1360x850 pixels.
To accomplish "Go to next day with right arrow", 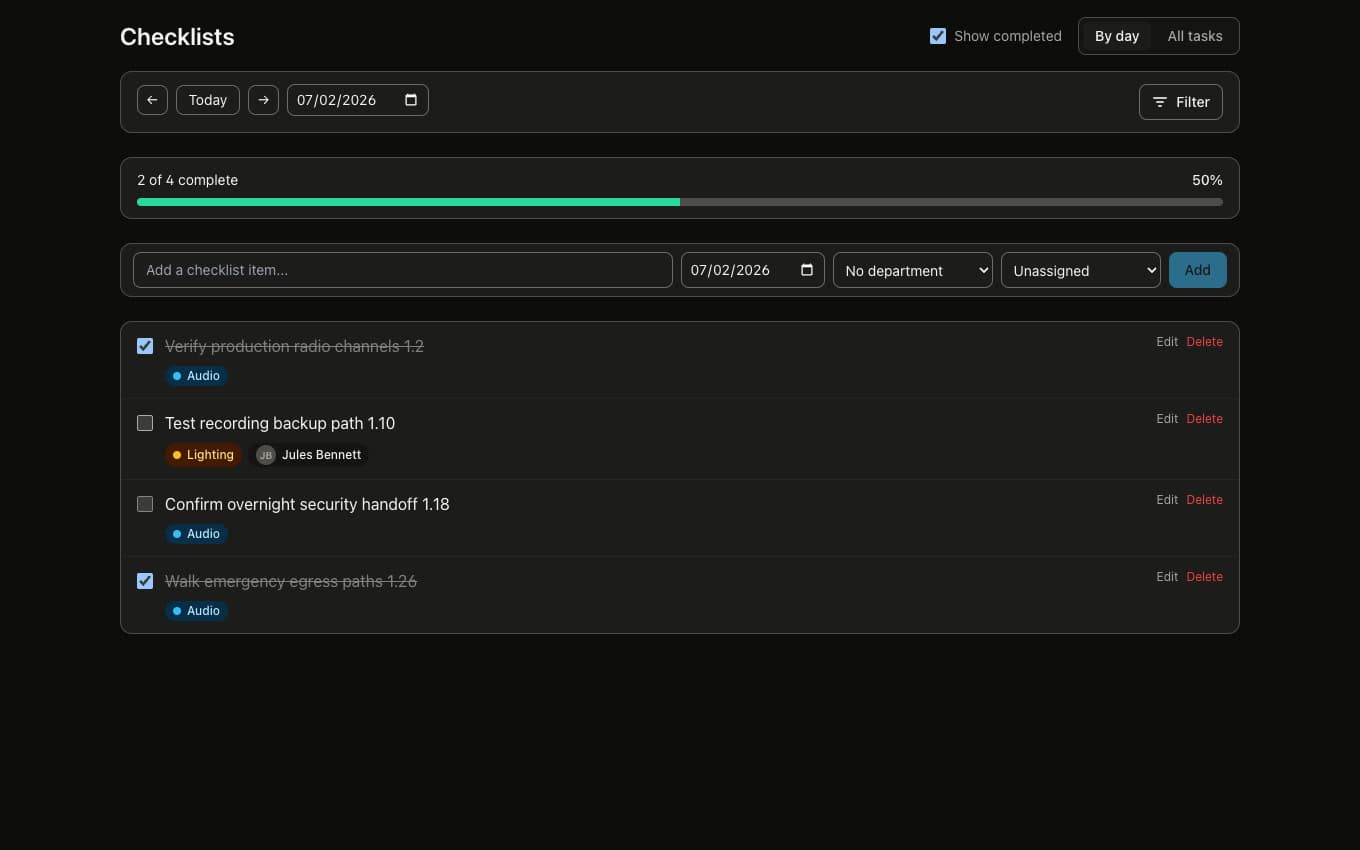I will [x=263, y=100].
